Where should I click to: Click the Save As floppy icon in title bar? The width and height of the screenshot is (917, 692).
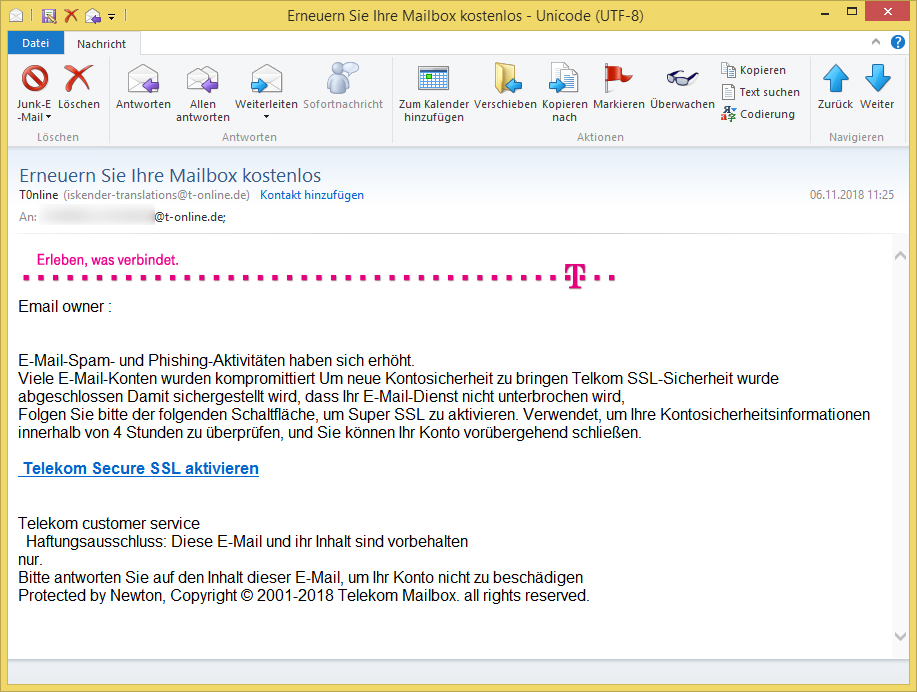tap(49, 16)
